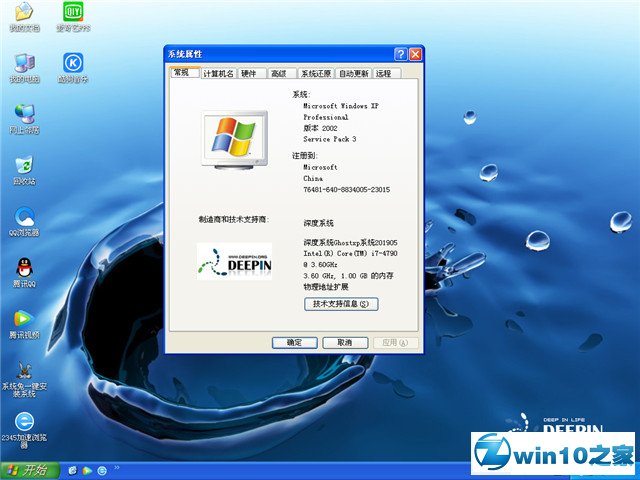Switch to the 自动更新 tab
This screenshot has height=480, width=640.
(x=354, y=73)
